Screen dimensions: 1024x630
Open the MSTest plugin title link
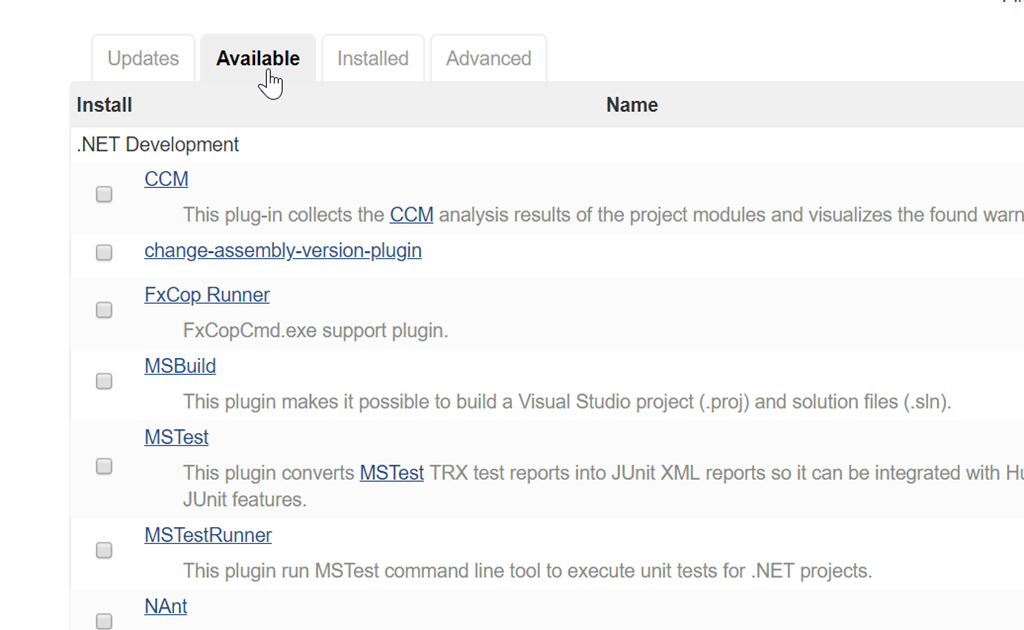[x=176, y=438]
